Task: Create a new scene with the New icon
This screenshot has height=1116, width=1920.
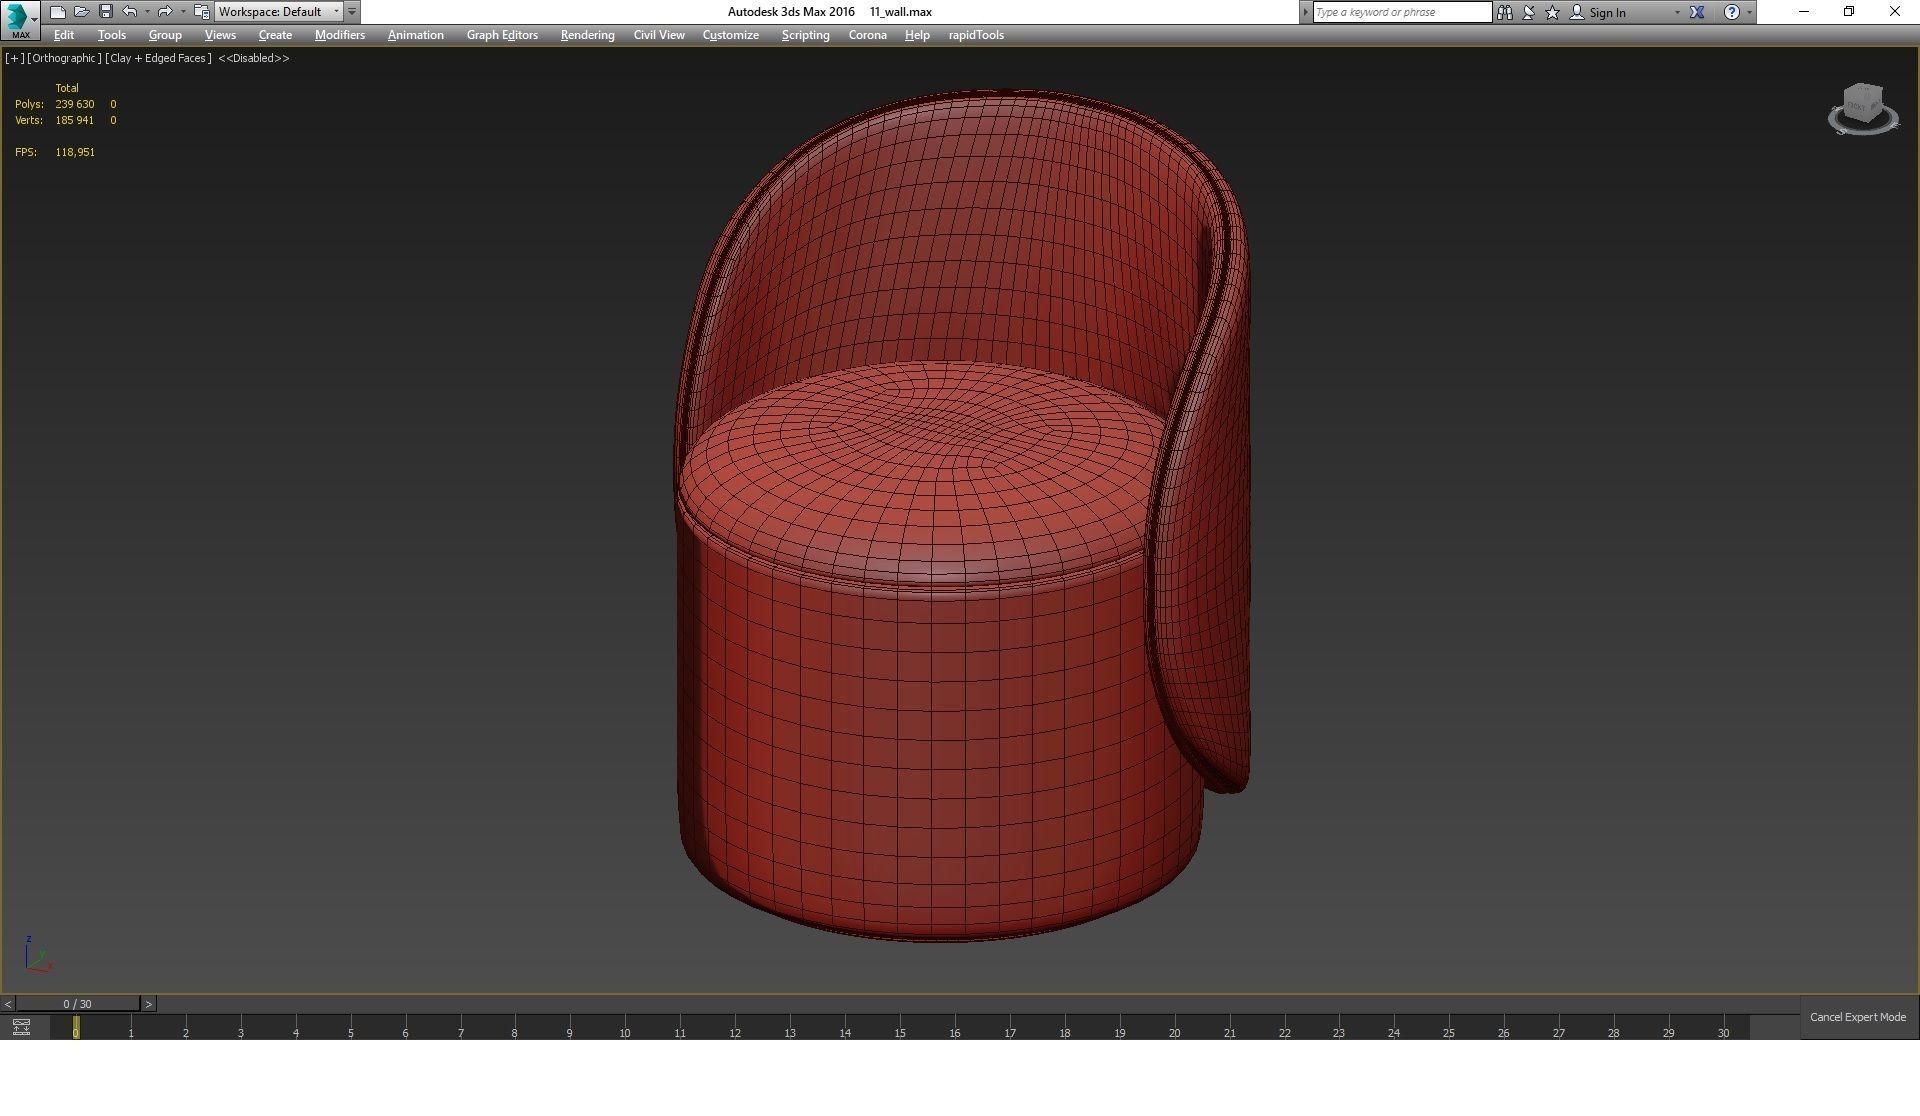Action: [x=57, y=12]
